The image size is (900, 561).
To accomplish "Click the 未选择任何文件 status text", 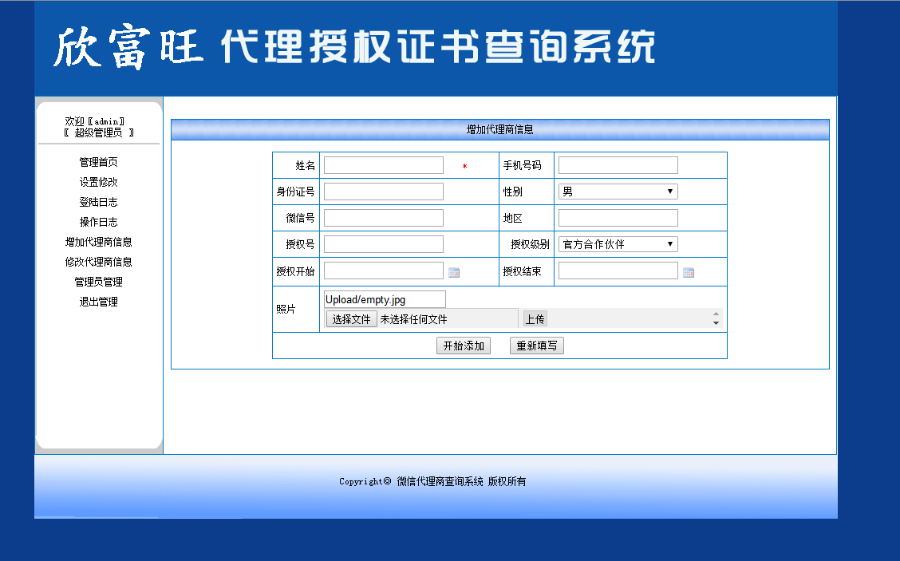I will pos(413,319).
